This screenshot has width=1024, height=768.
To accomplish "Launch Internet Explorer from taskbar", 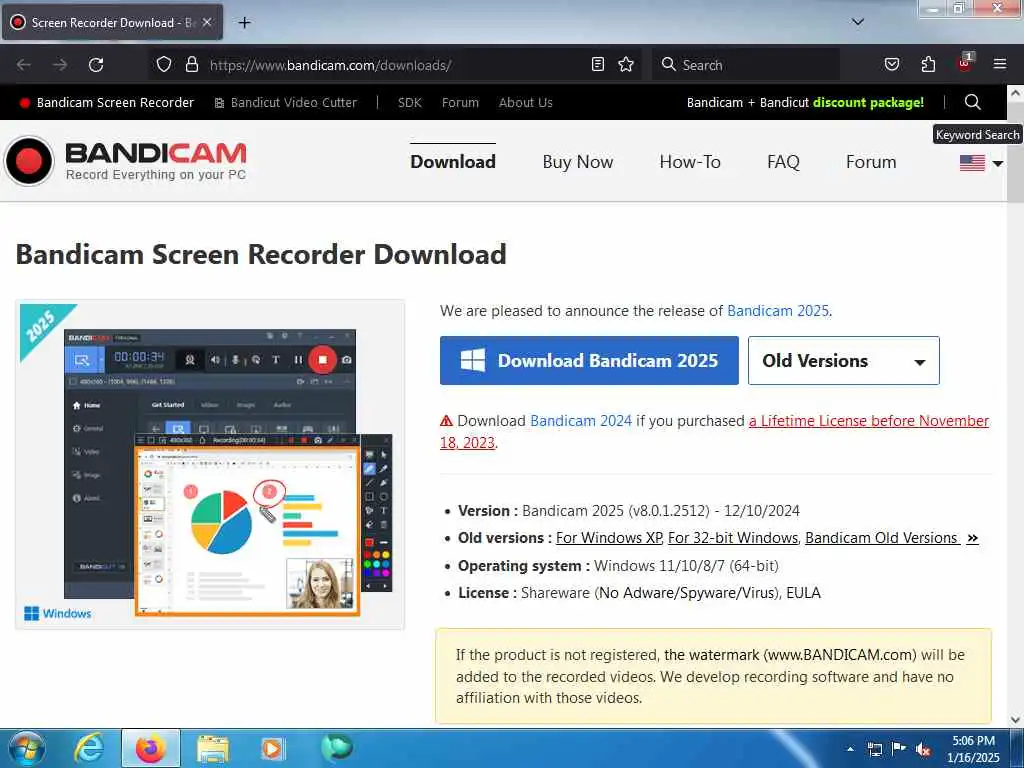I will click(x=89, y=748).
